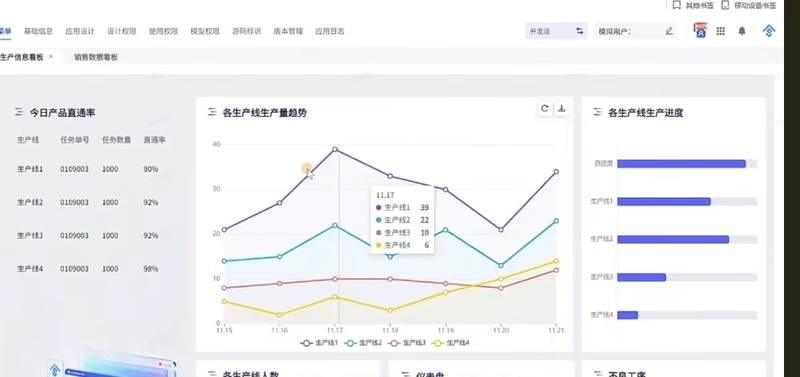Toggle 生产线2 series in chart legend
The height and width of the screenshot is (377, 800).
point(363,343)
